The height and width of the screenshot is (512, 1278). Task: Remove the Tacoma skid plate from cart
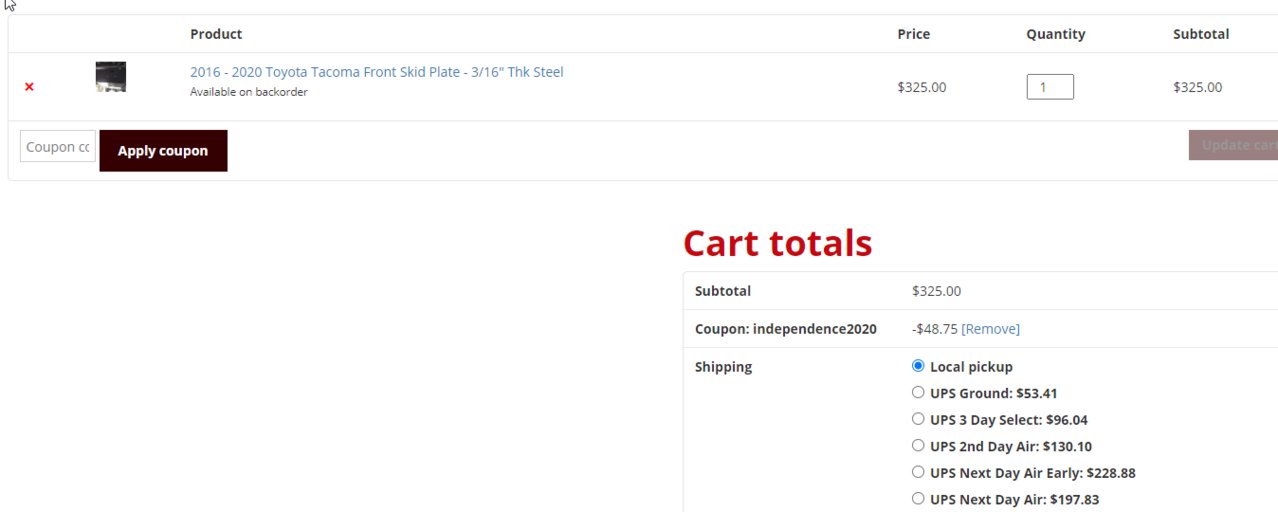click(29, 87)
